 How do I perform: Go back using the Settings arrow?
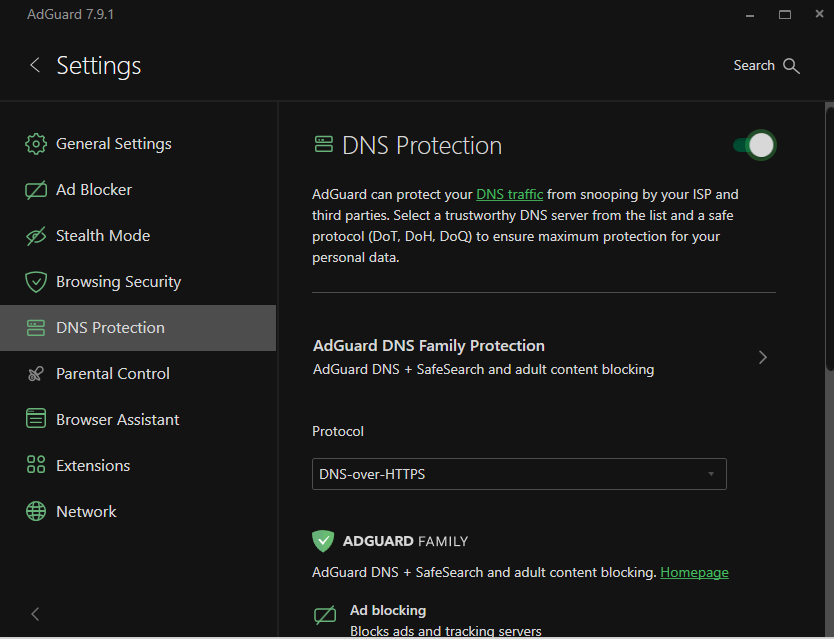pyautogui.click(x=35, y=66)
